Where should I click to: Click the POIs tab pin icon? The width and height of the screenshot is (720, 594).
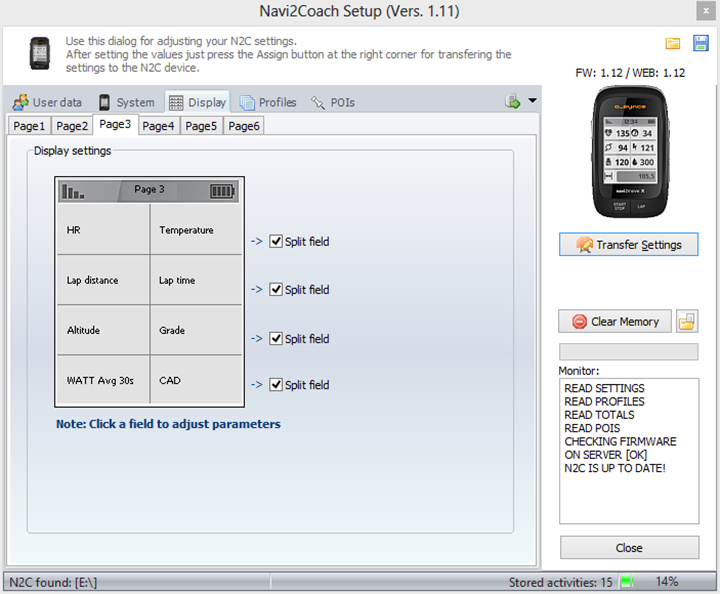(x=318, y=102)
